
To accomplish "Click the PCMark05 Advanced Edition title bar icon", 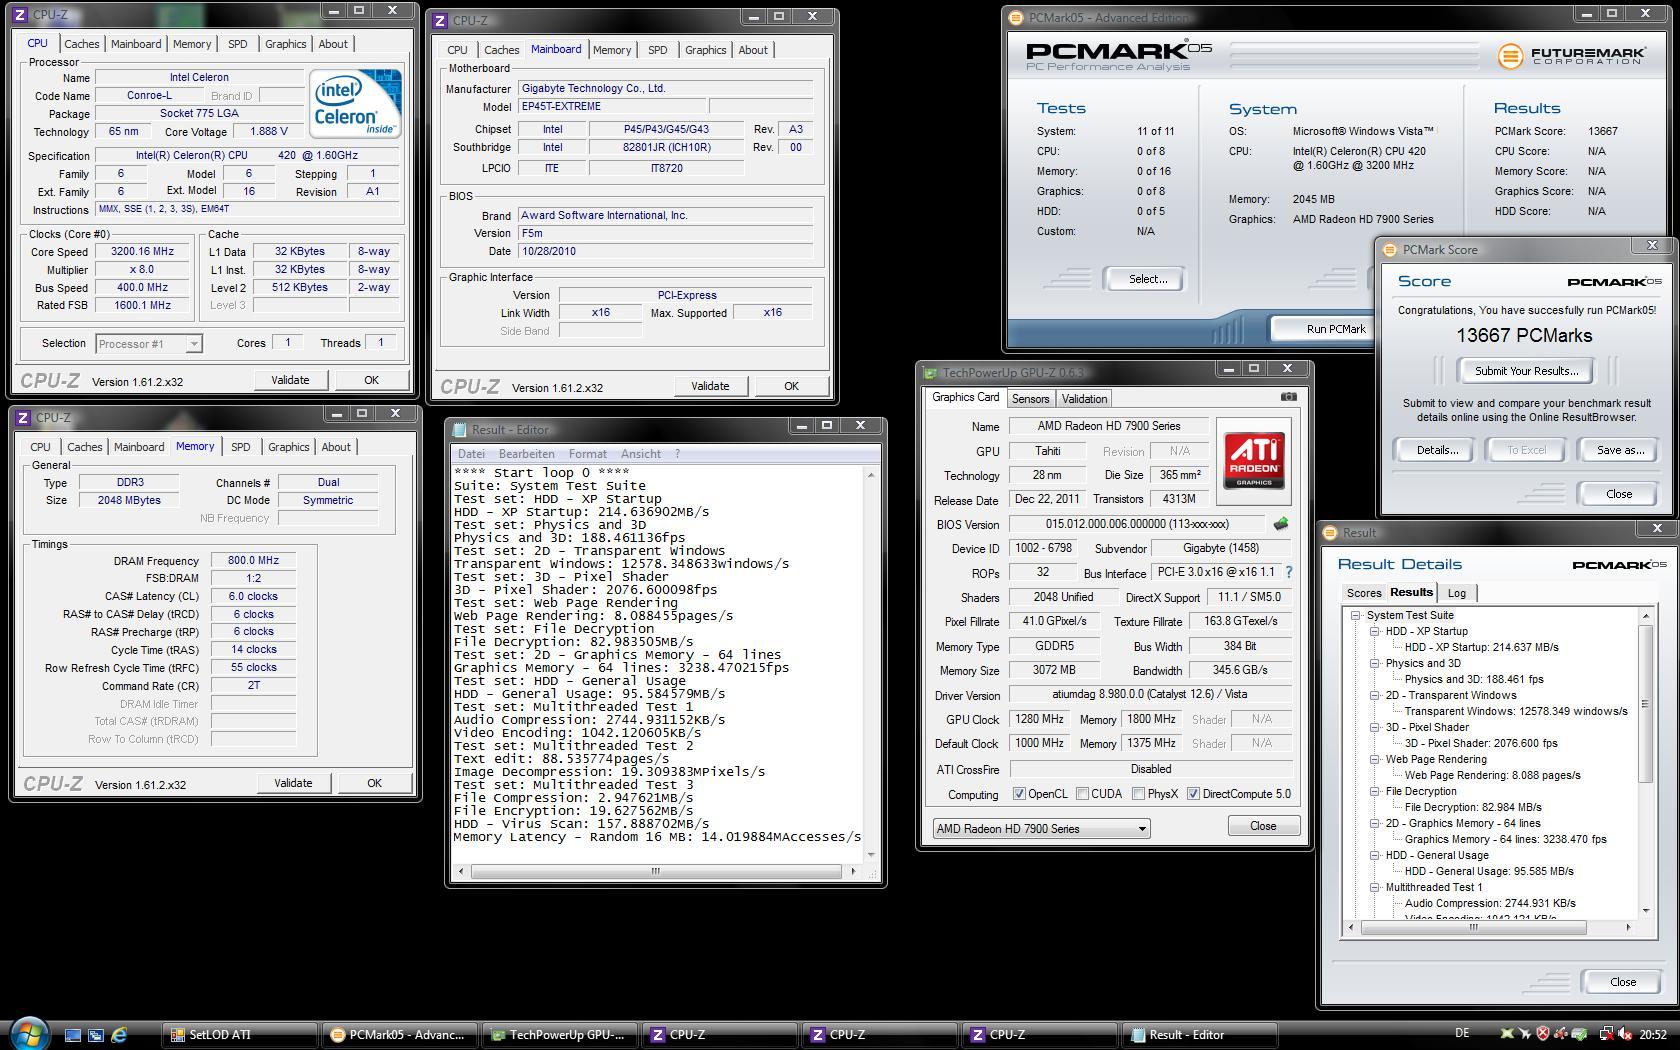I will 1016,17.
